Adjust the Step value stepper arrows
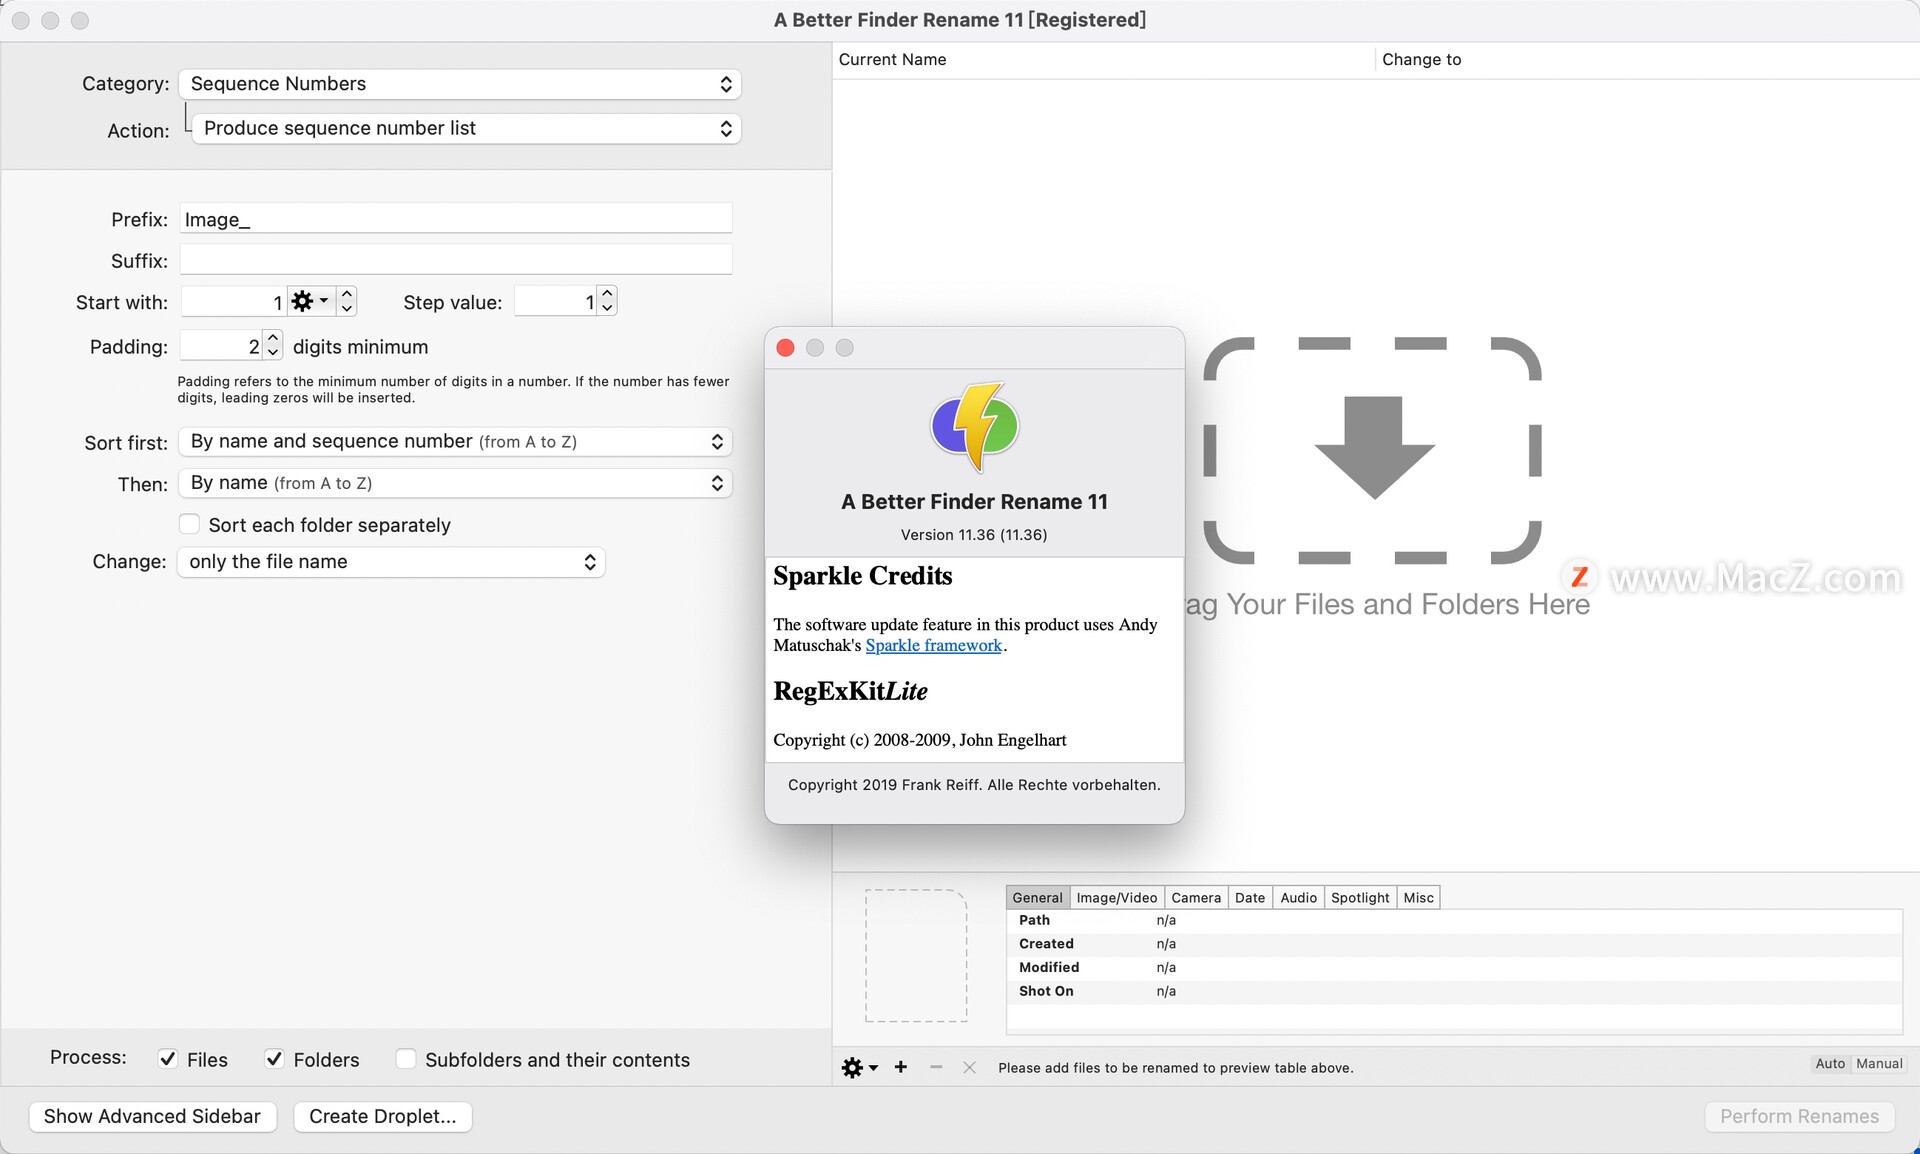This screenshot has width=1920, height=1154. [x=607, y=301]
